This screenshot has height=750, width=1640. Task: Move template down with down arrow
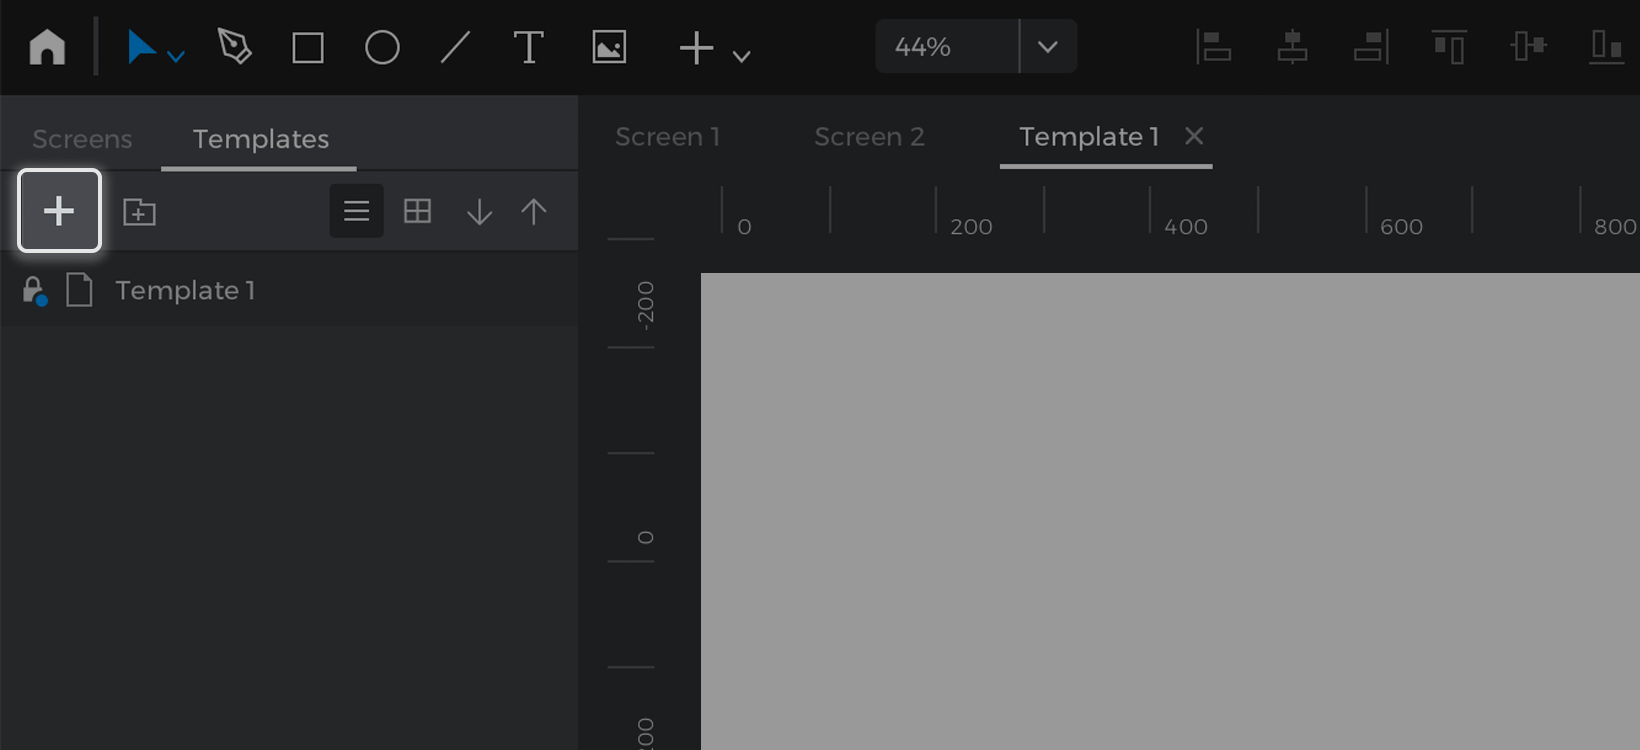[479, 211]
